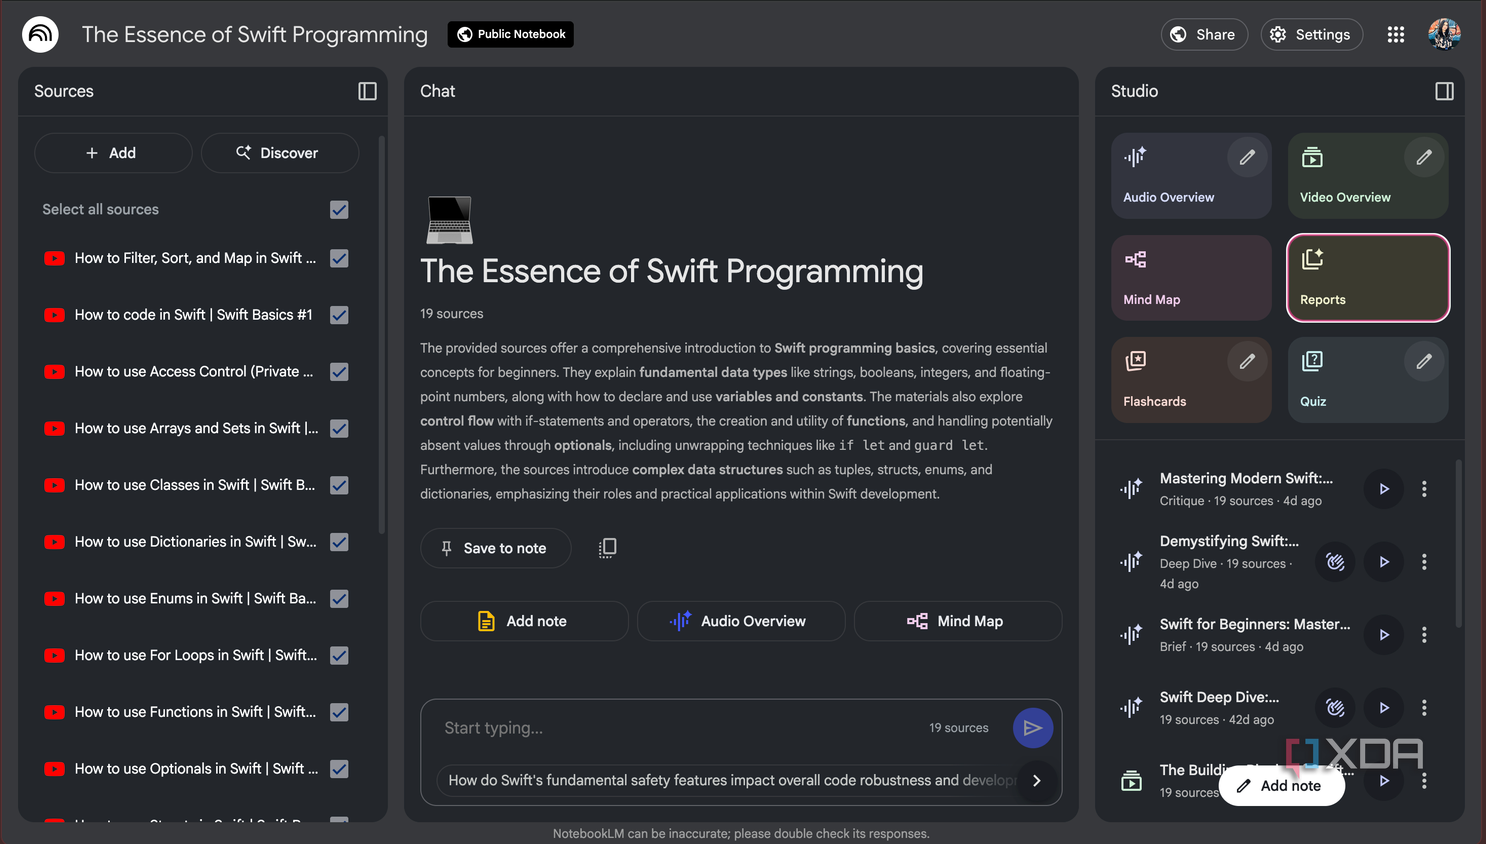This screenshot has width=1486, height=844.
Task: Open the Reports studio tile
Action: pyautogui.click(x=1368, y=278)
